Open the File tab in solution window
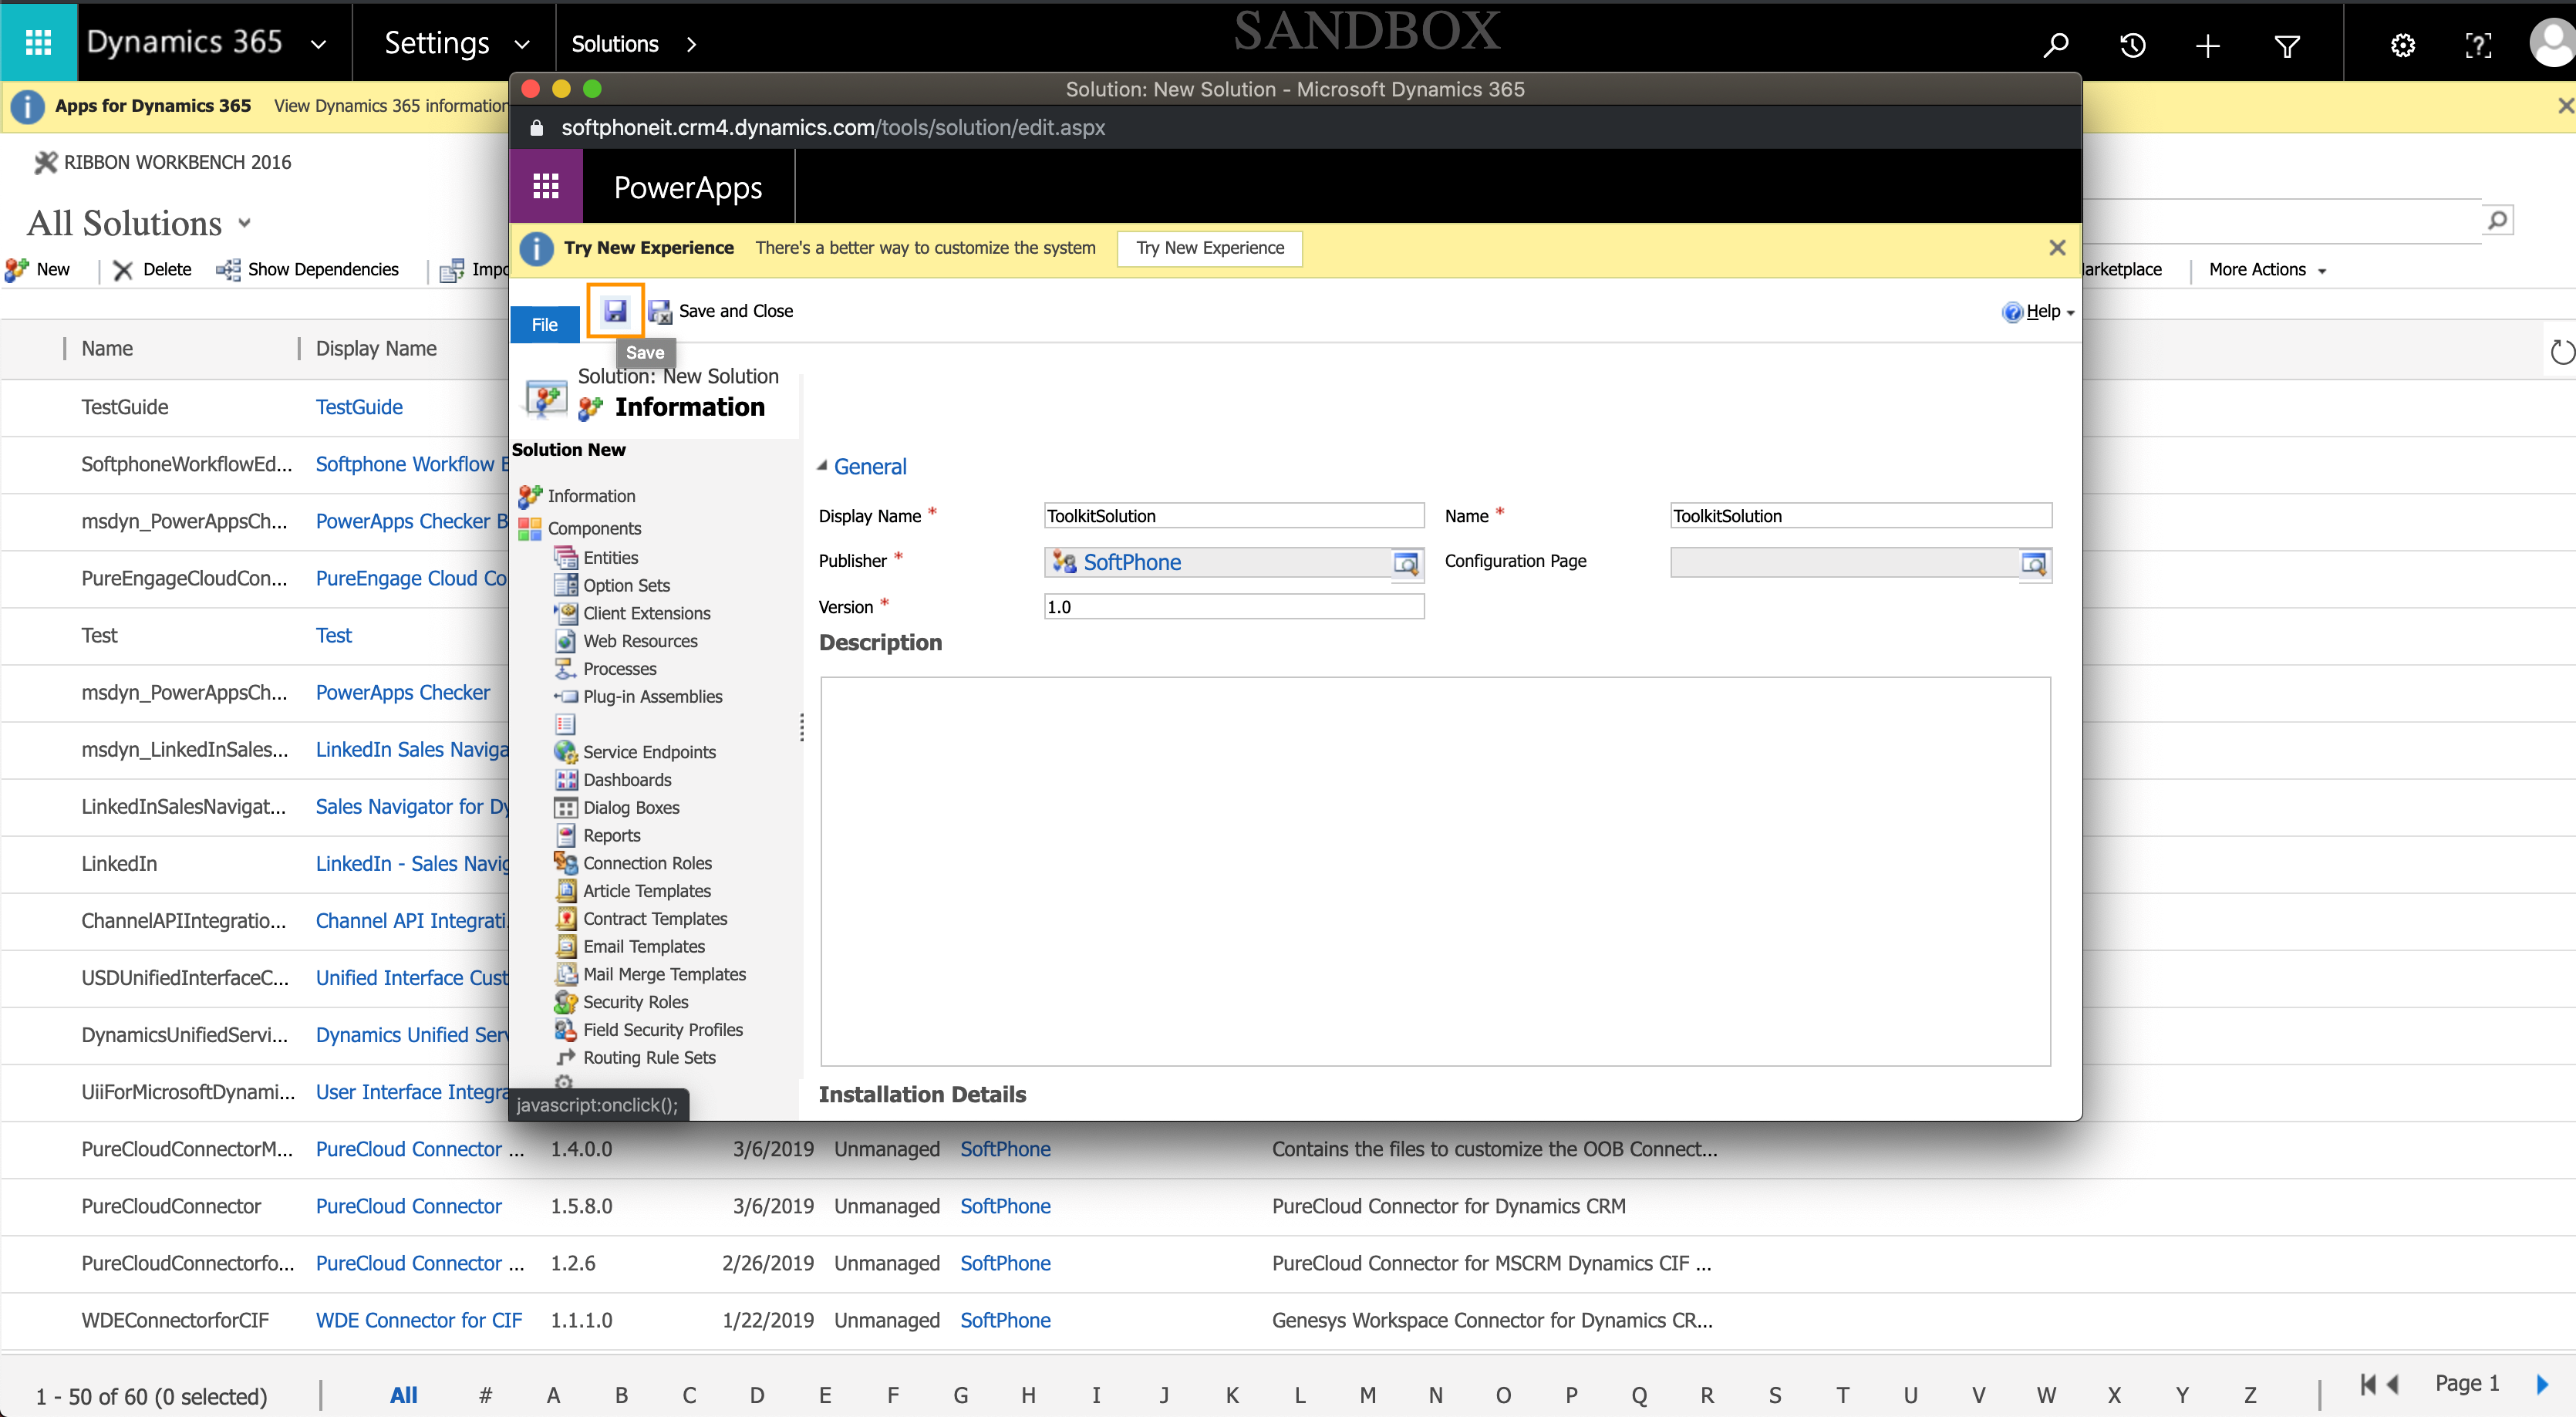Image resolution: width=2576 pixels, height=1417 pixels. (545, 324)
